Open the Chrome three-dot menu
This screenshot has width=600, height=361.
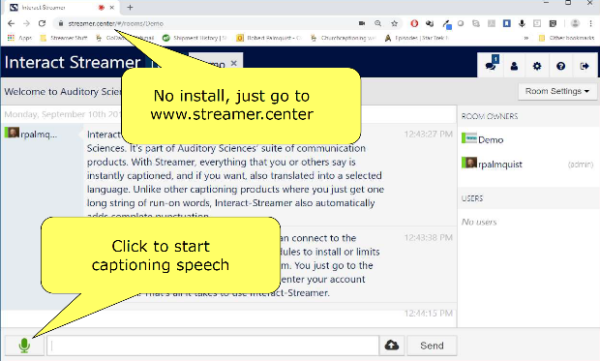[x=591, y=23]
